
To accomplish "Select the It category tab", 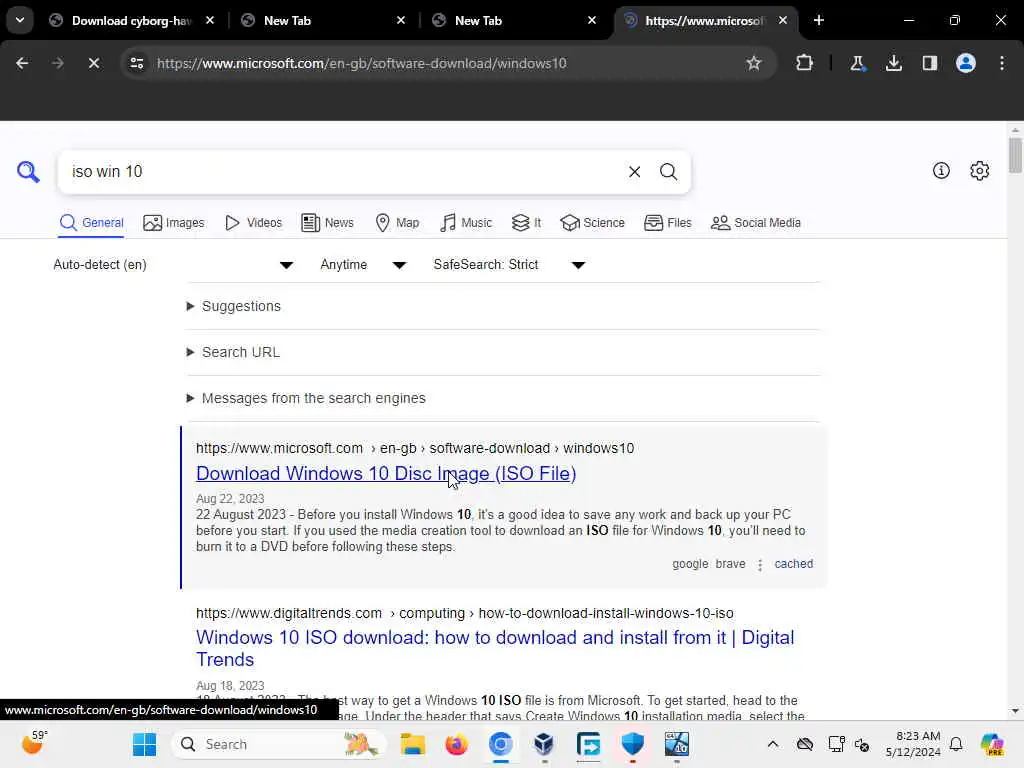I will (x=526, y=223).
